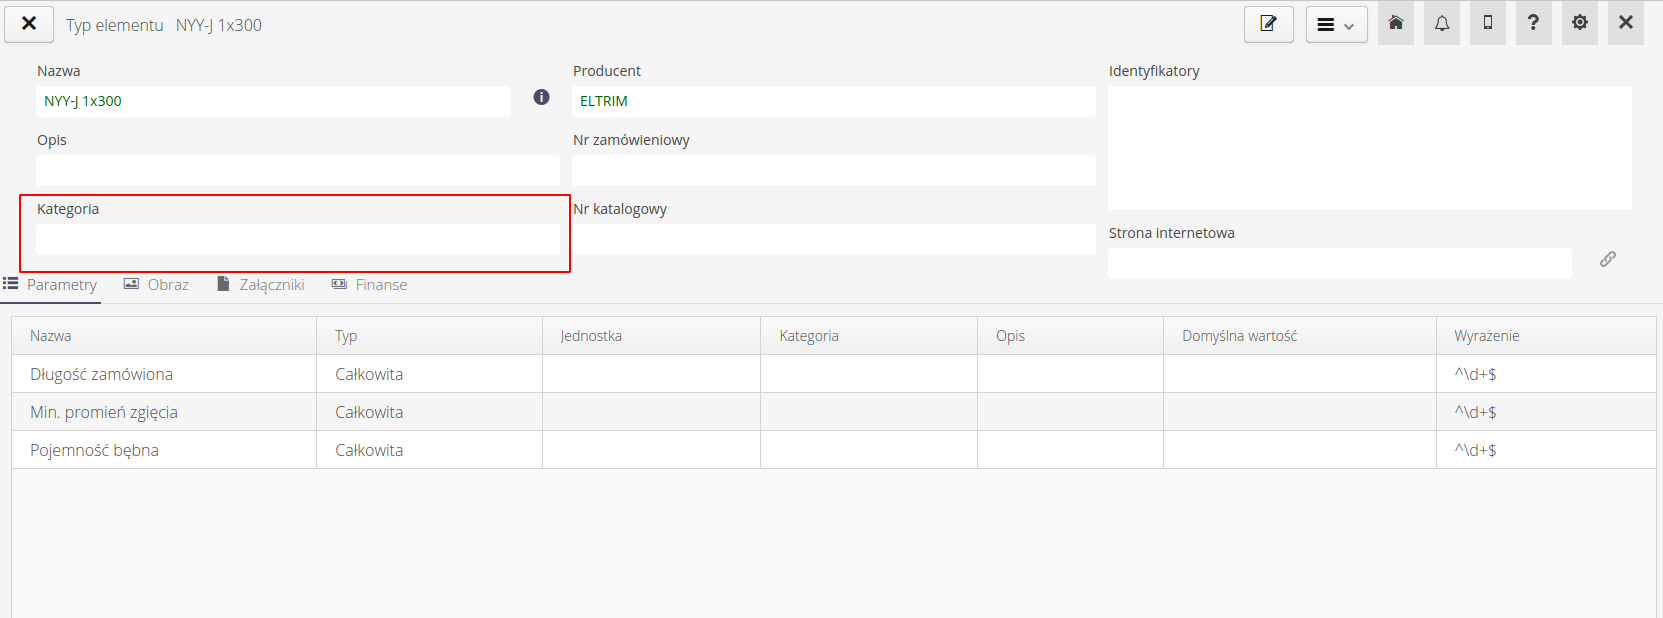Select the Długość zamówiona table row

point(101,374)
